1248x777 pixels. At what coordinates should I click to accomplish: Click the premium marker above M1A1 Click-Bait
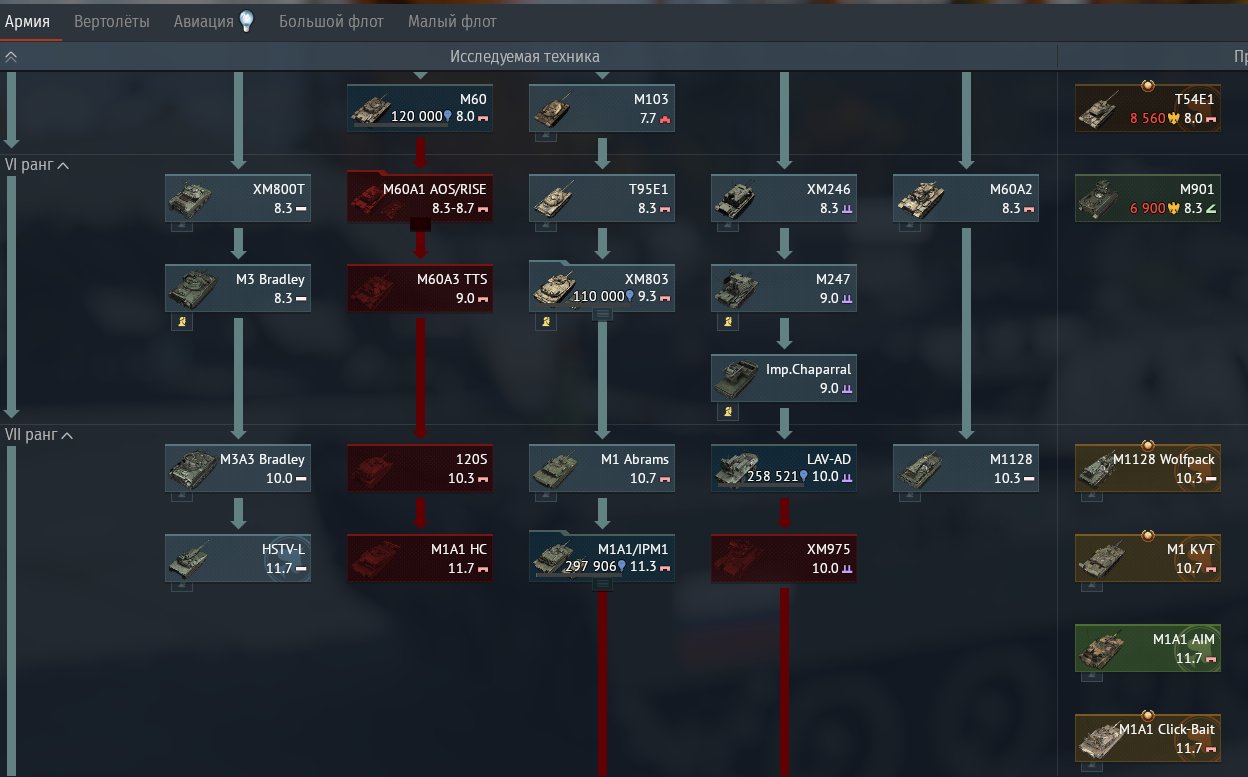(1148, 714)
